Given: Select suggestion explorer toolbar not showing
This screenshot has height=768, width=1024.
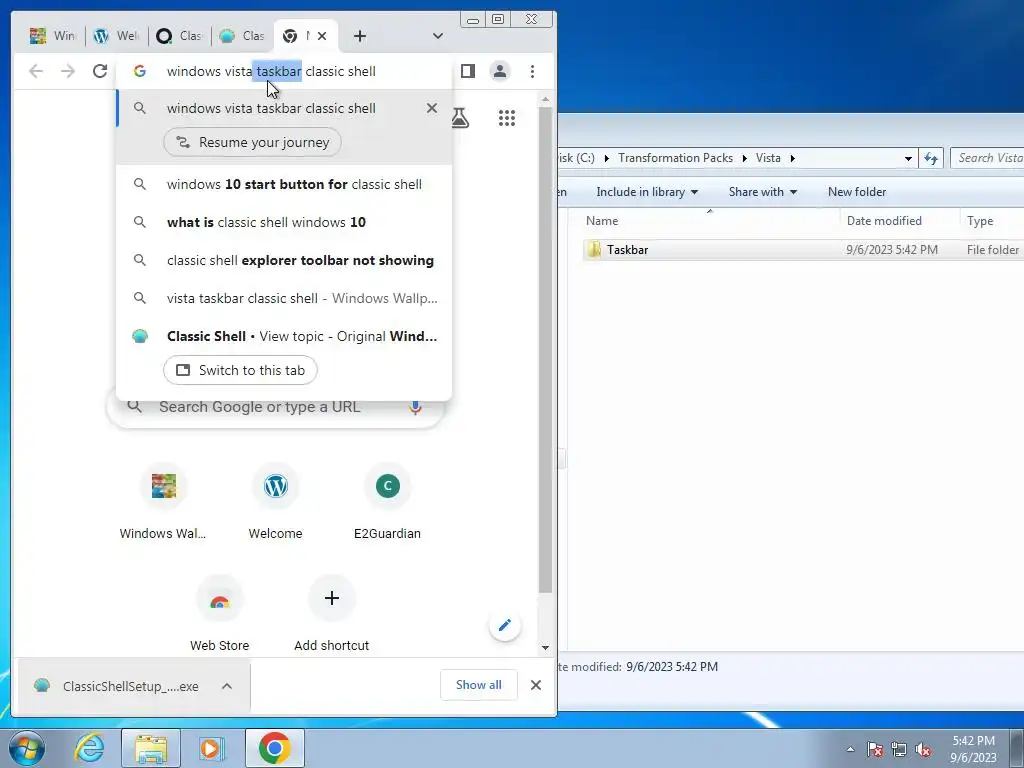Looking at the screenshot, I should (x=284, y=260).
